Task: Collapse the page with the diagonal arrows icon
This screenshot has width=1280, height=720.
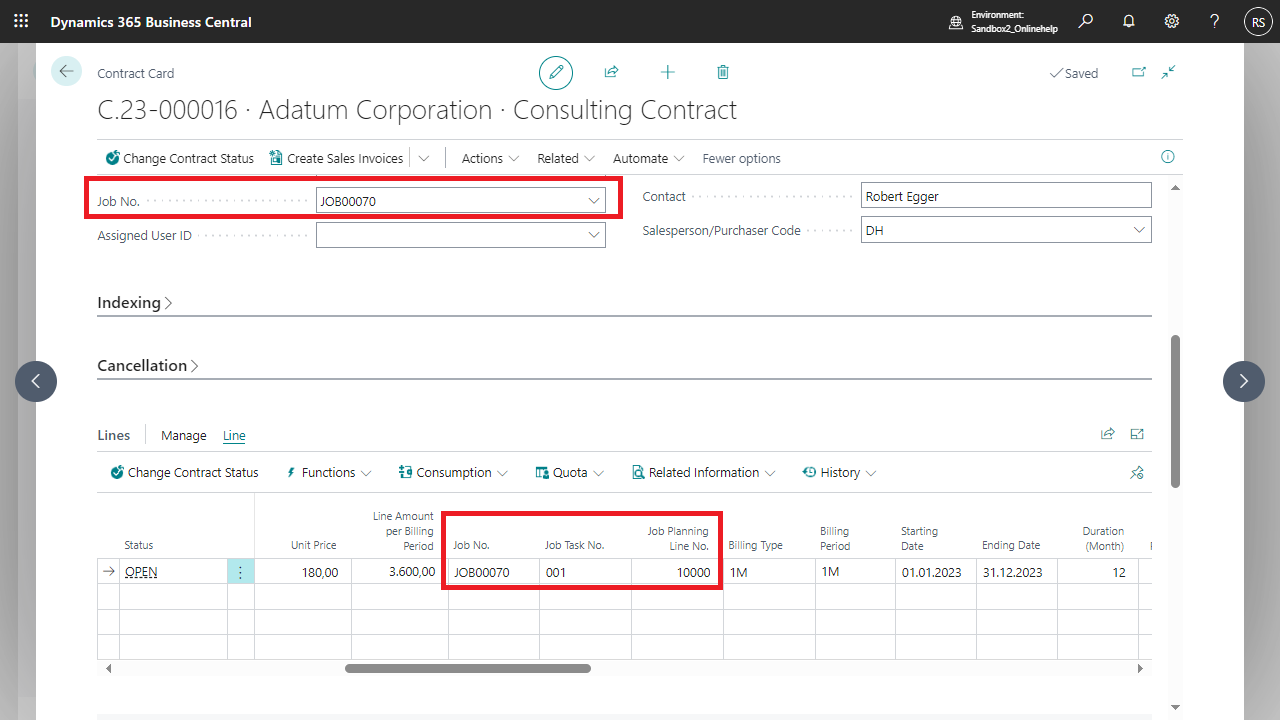Action: tap(1168, 72)
